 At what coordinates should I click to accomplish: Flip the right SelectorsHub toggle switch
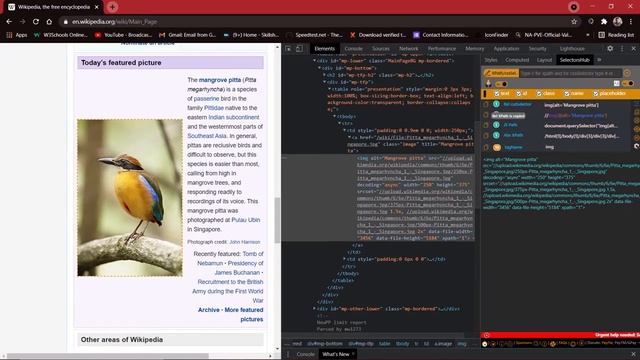[x=628, y=83]
